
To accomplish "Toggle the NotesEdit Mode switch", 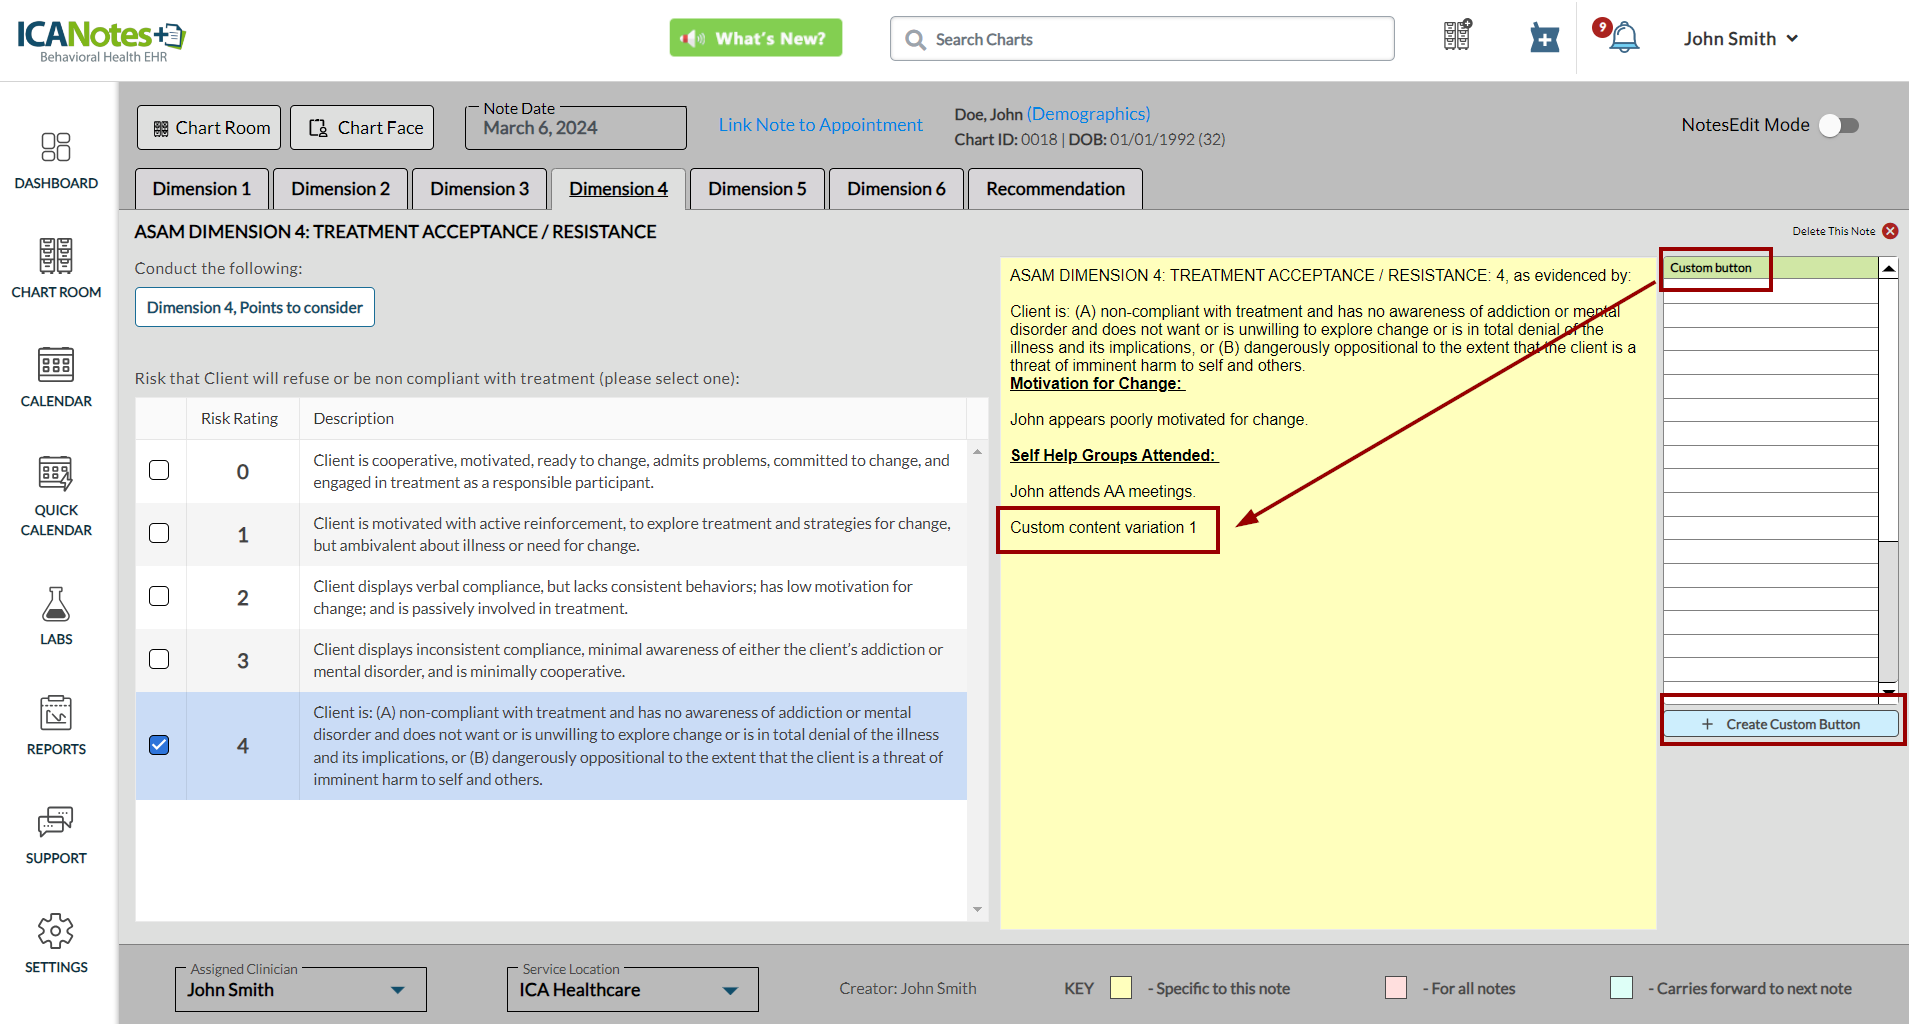I will [1838, 125].
